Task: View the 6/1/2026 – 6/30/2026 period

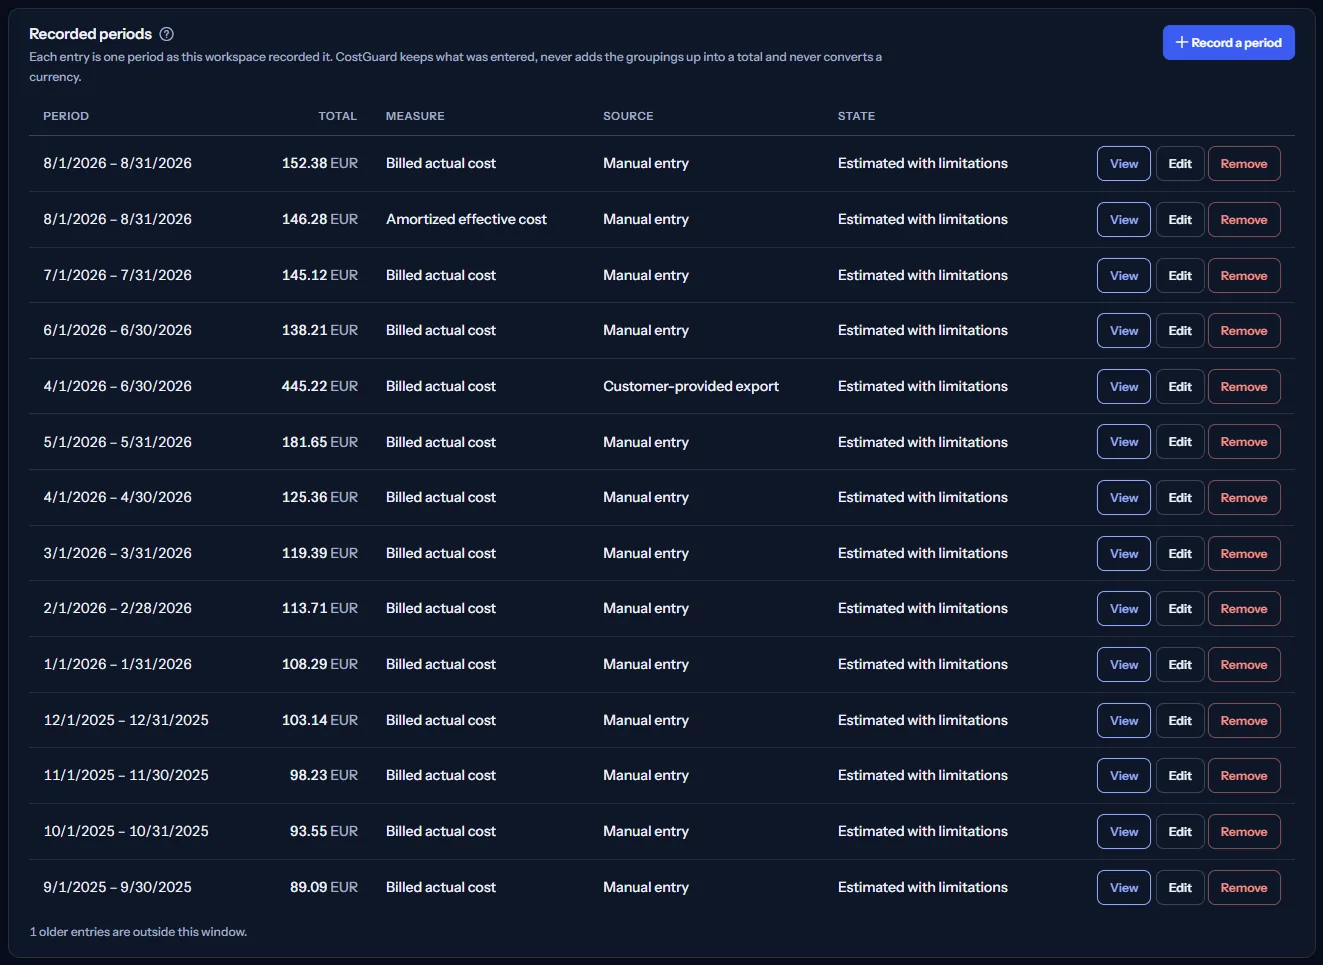Action: click(1124, 331)
